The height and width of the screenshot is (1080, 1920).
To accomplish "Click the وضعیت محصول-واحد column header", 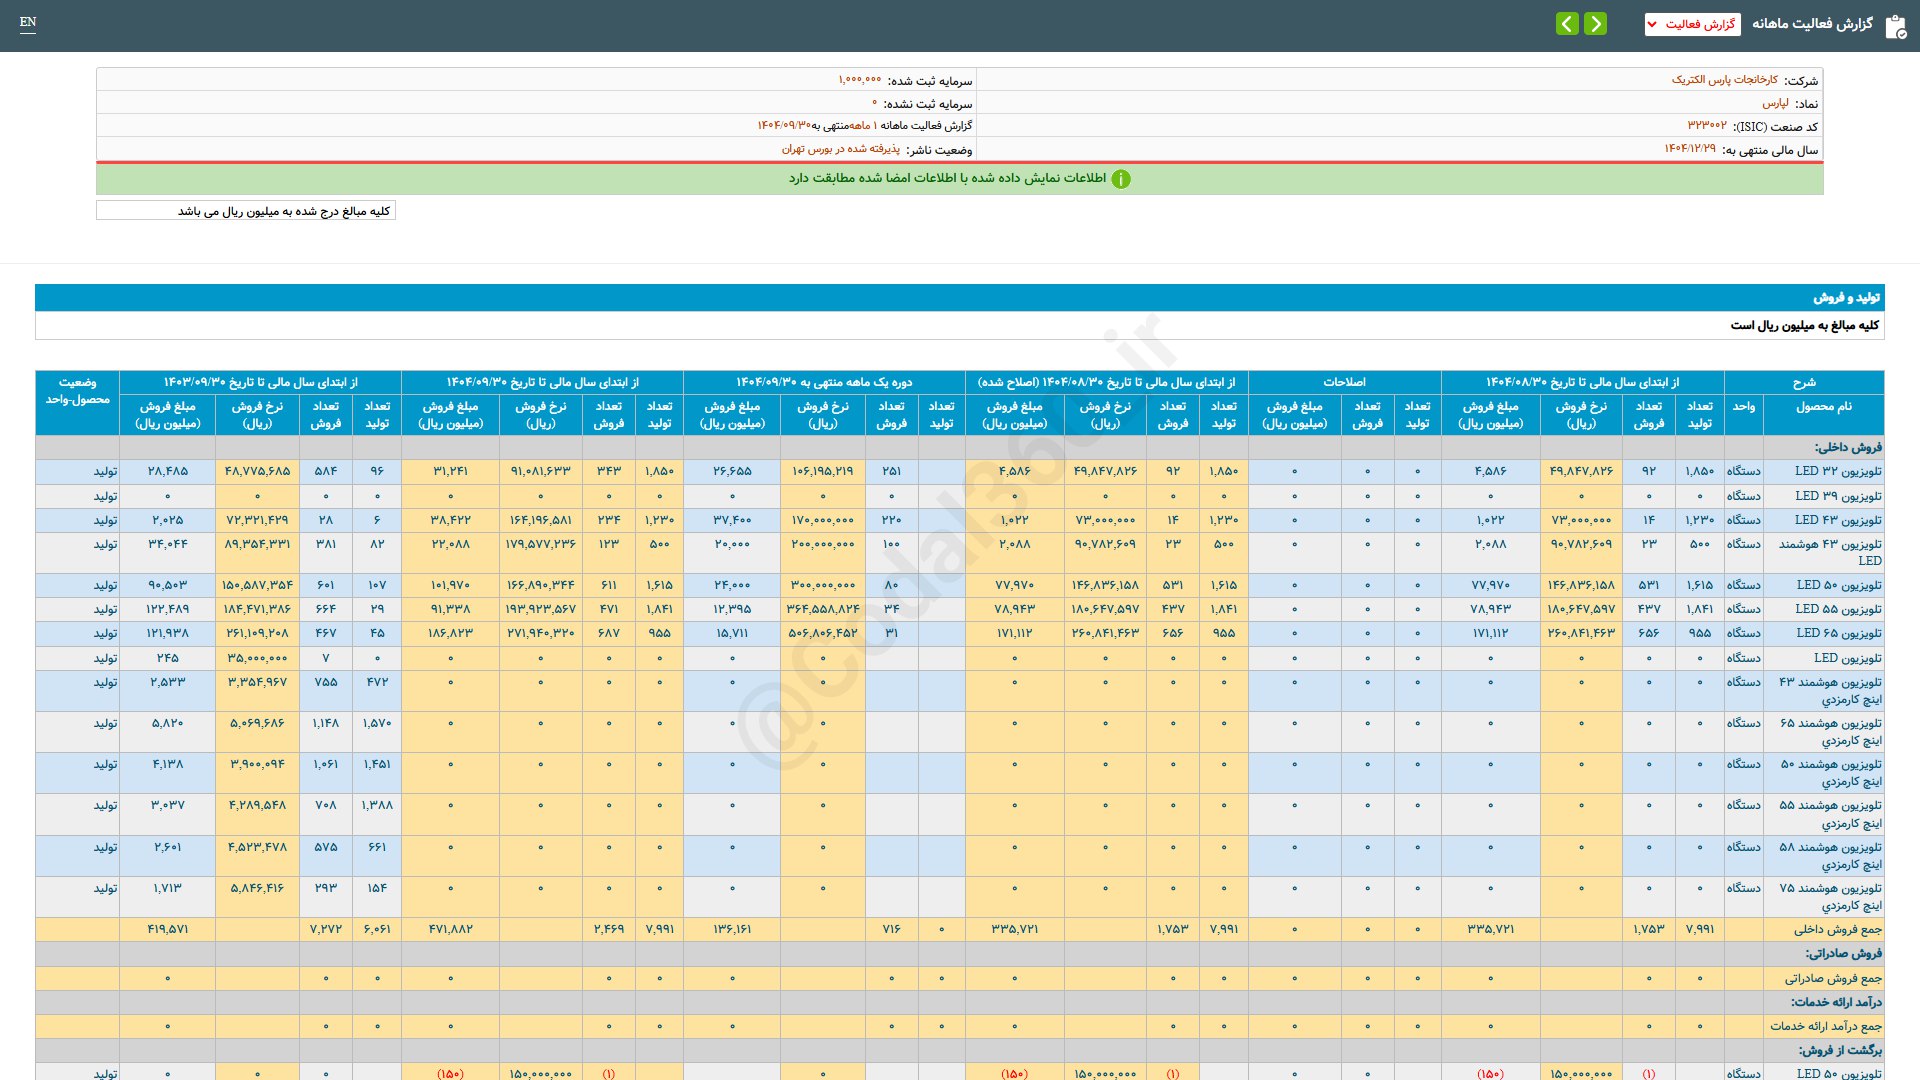I will click(x=77, y=391).
